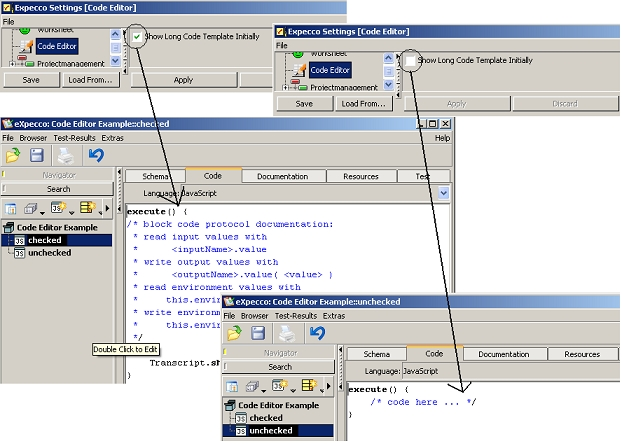Click the open folder icon in the checked window
The height and width of the screenshot is (444, 622).
[x=13, y=155]
